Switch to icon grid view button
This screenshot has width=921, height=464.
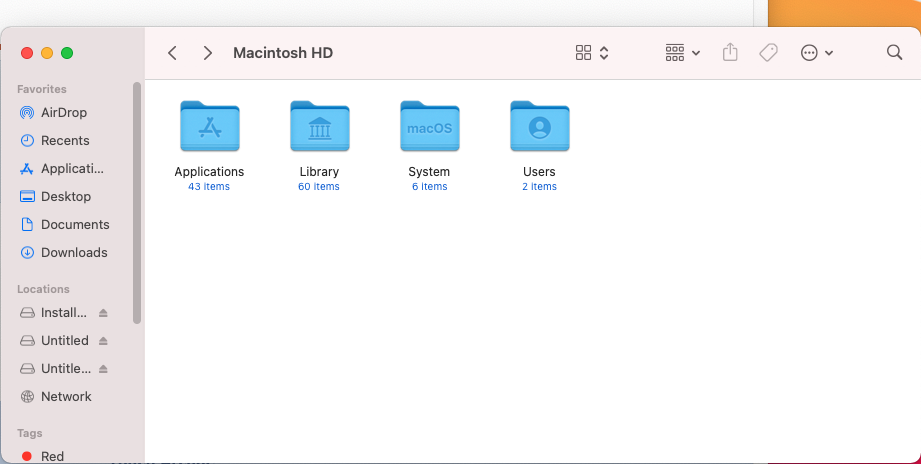(583, 53)
